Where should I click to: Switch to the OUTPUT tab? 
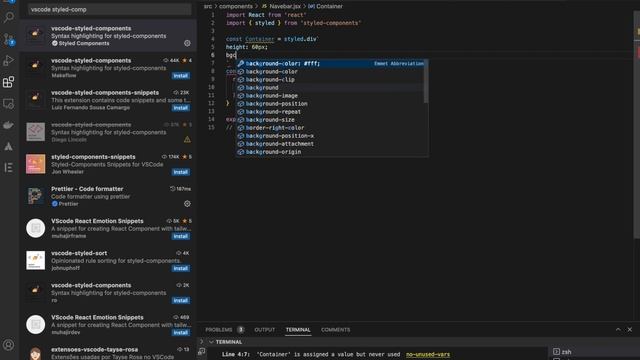click(264, 330)
